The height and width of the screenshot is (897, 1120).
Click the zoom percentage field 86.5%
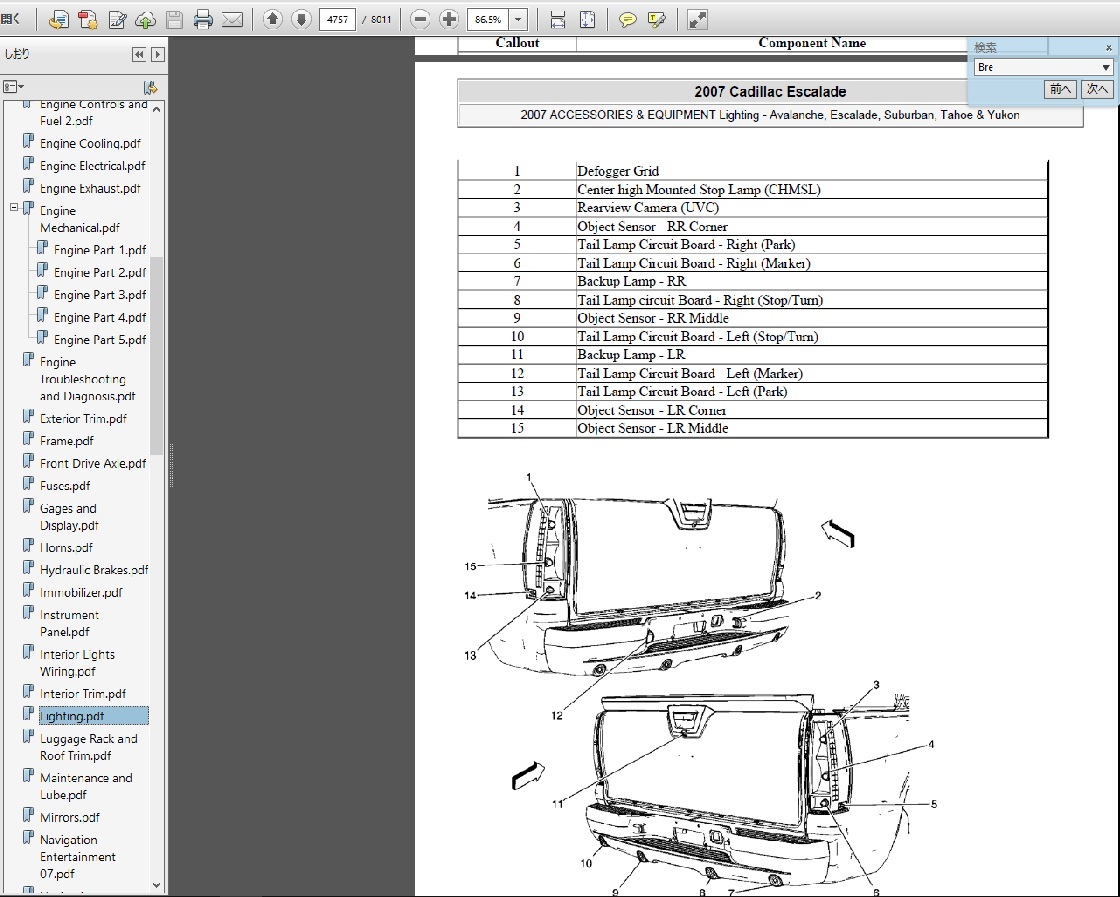[489, 19]
